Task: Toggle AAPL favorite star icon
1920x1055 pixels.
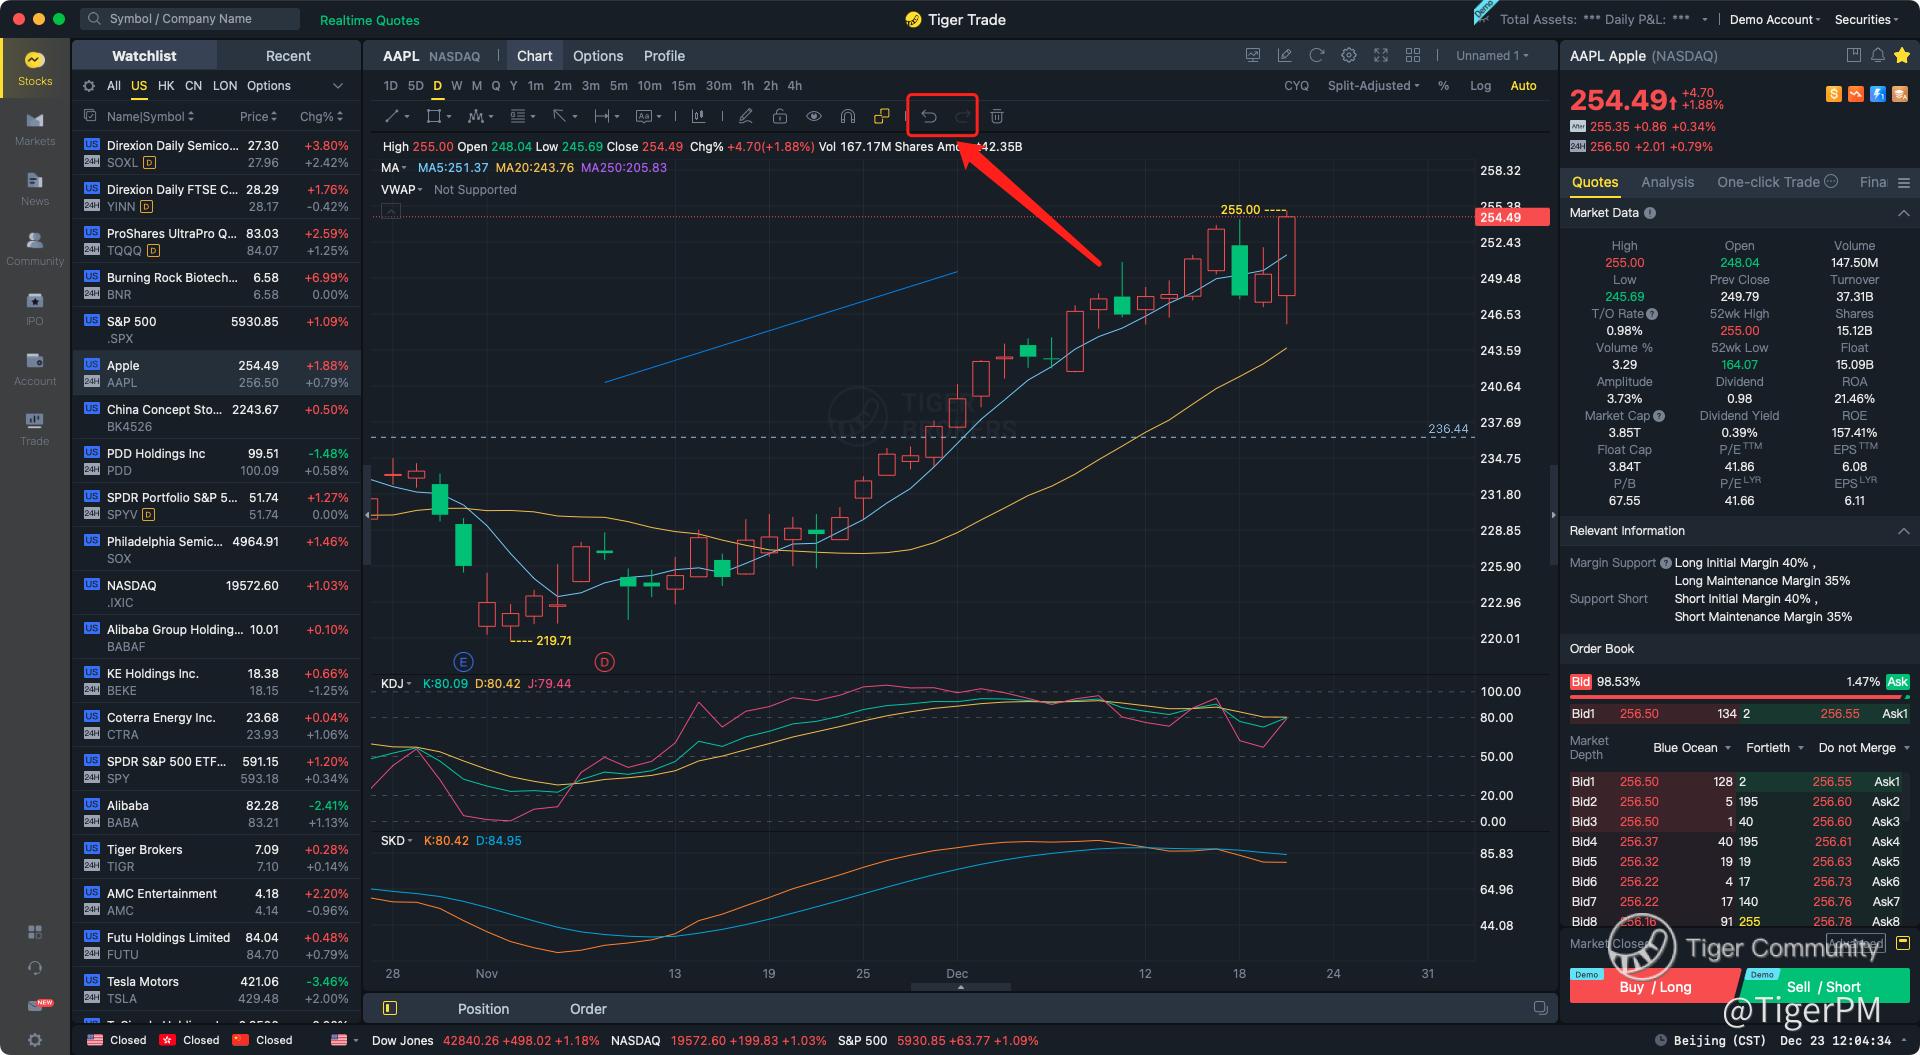Action: point(1902,56)
